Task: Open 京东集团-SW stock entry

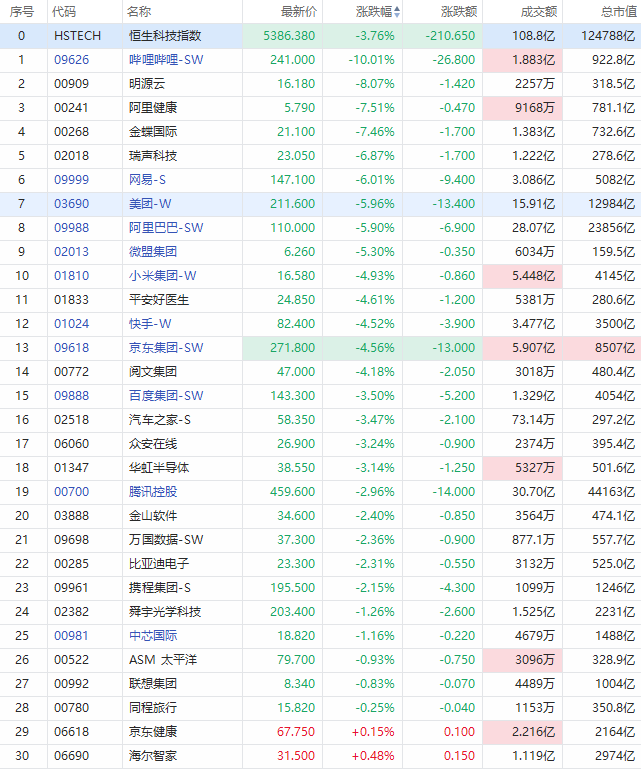Action: point(166,348)
